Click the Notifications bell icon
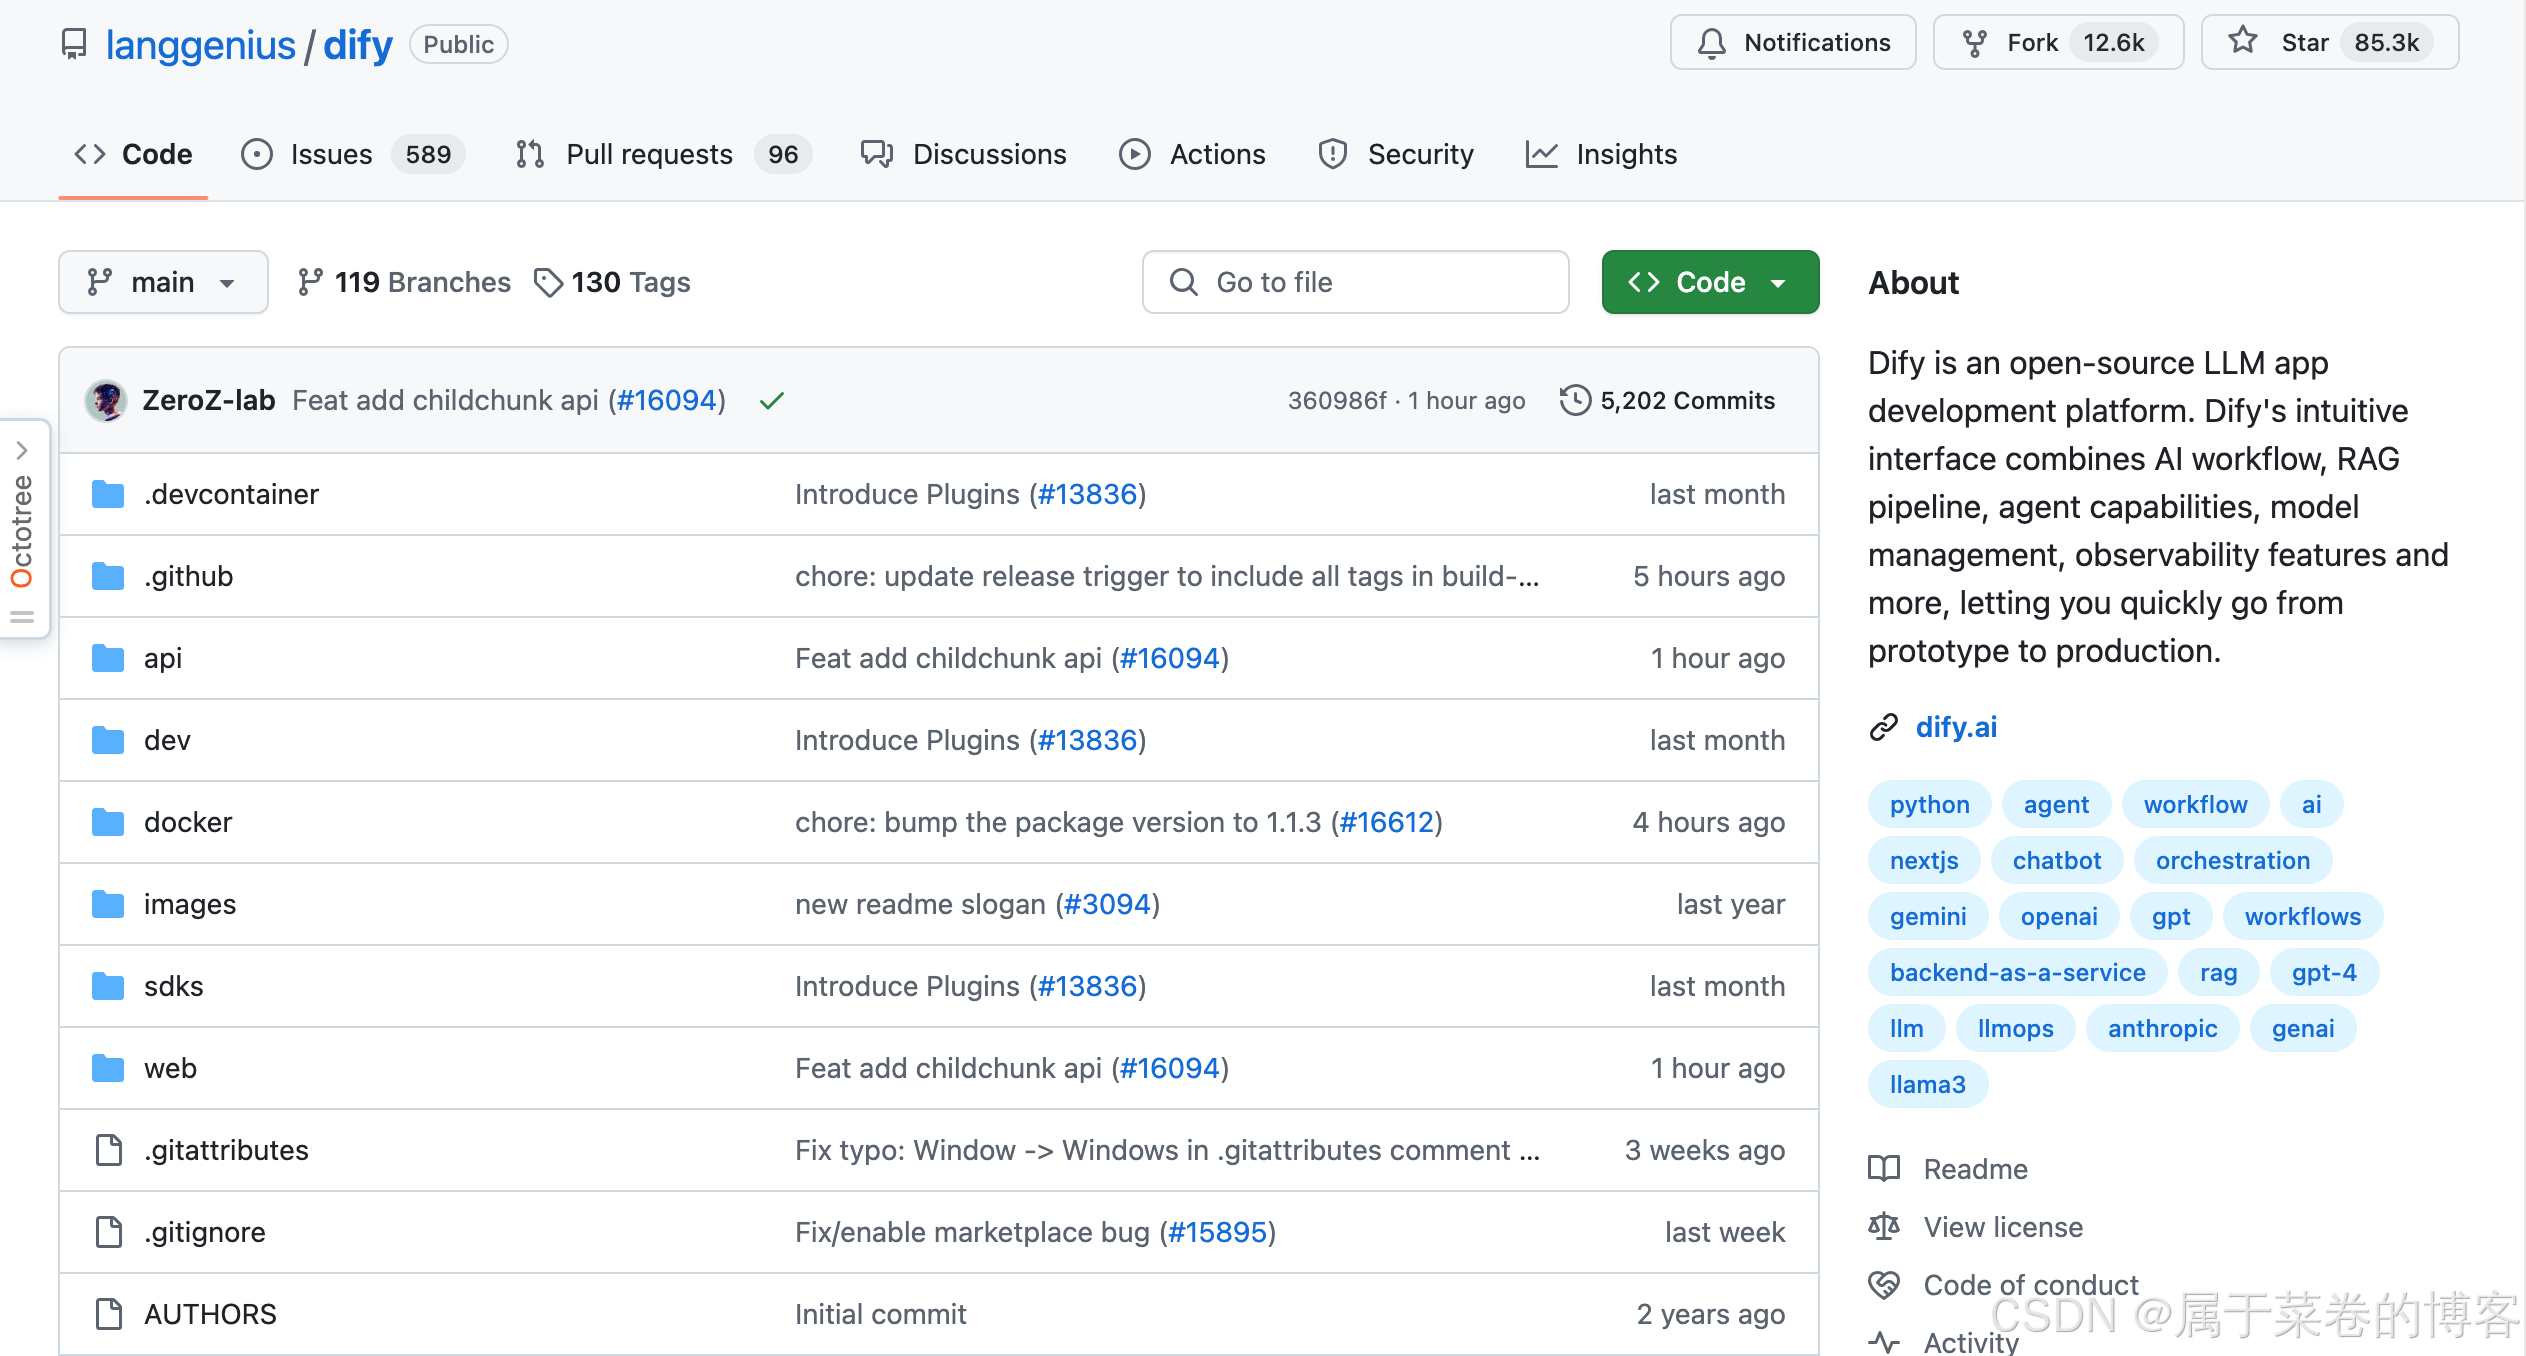Screen dimensions: 2526x1356 (x=1711, y=43)
